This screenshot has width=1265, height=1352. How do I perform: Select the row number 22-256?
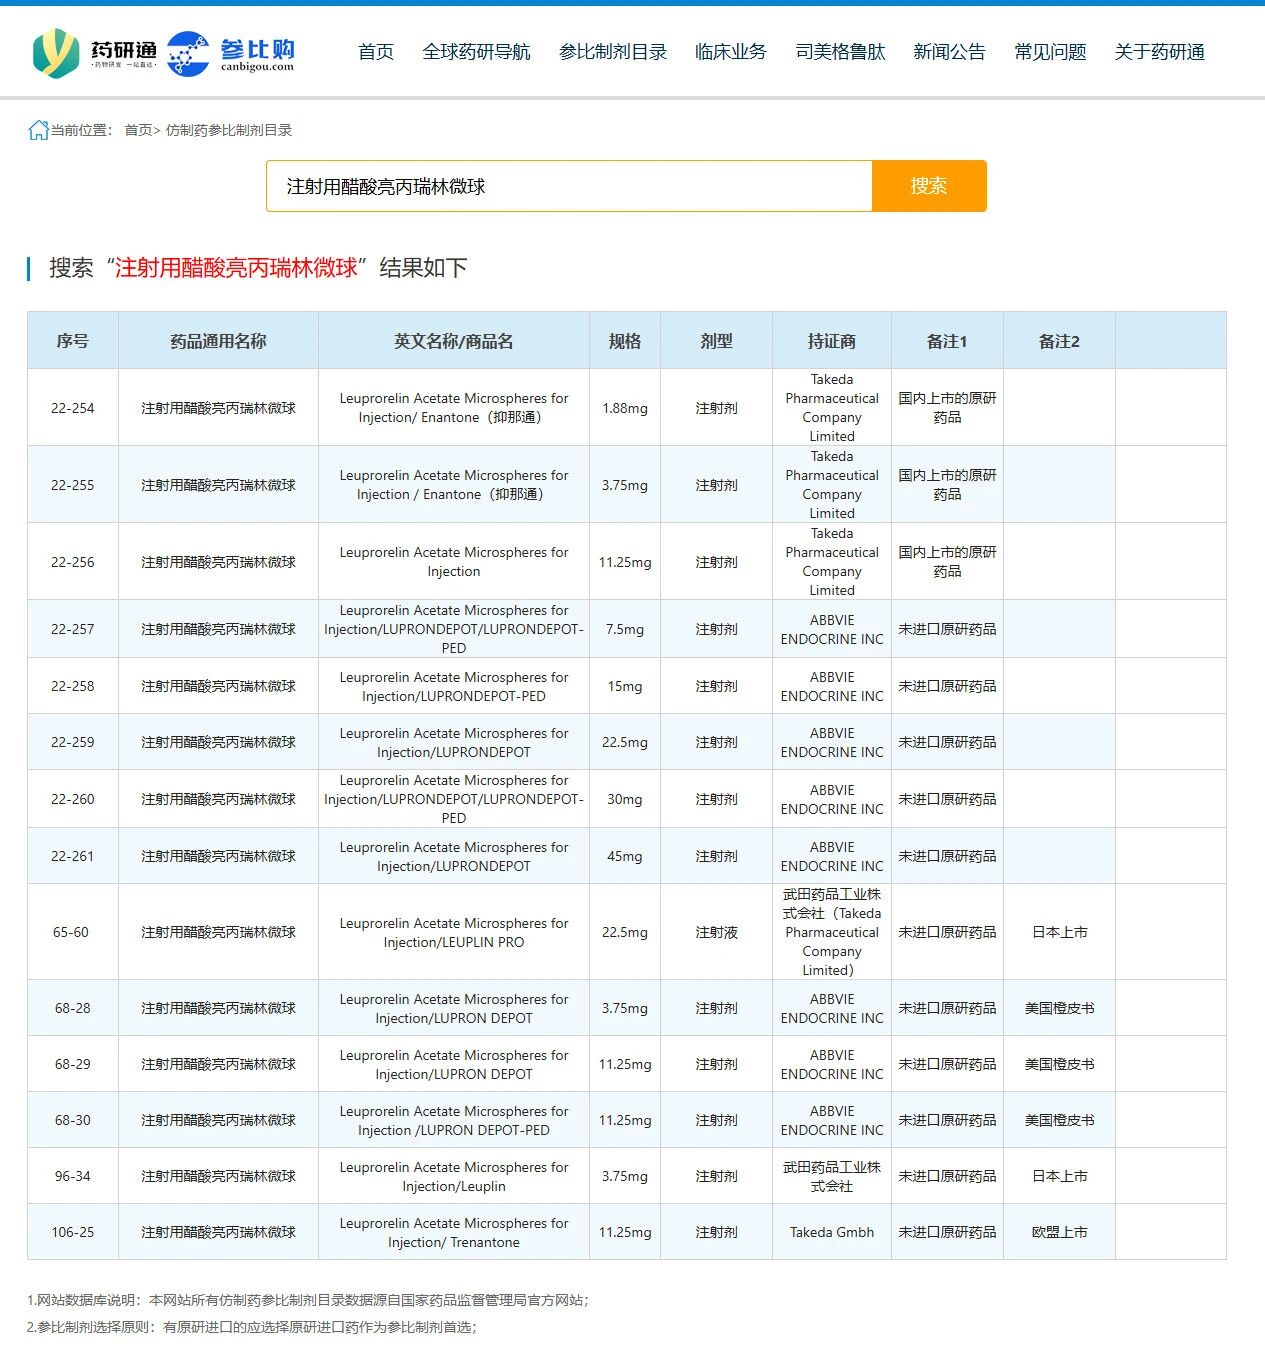(73, 562)
